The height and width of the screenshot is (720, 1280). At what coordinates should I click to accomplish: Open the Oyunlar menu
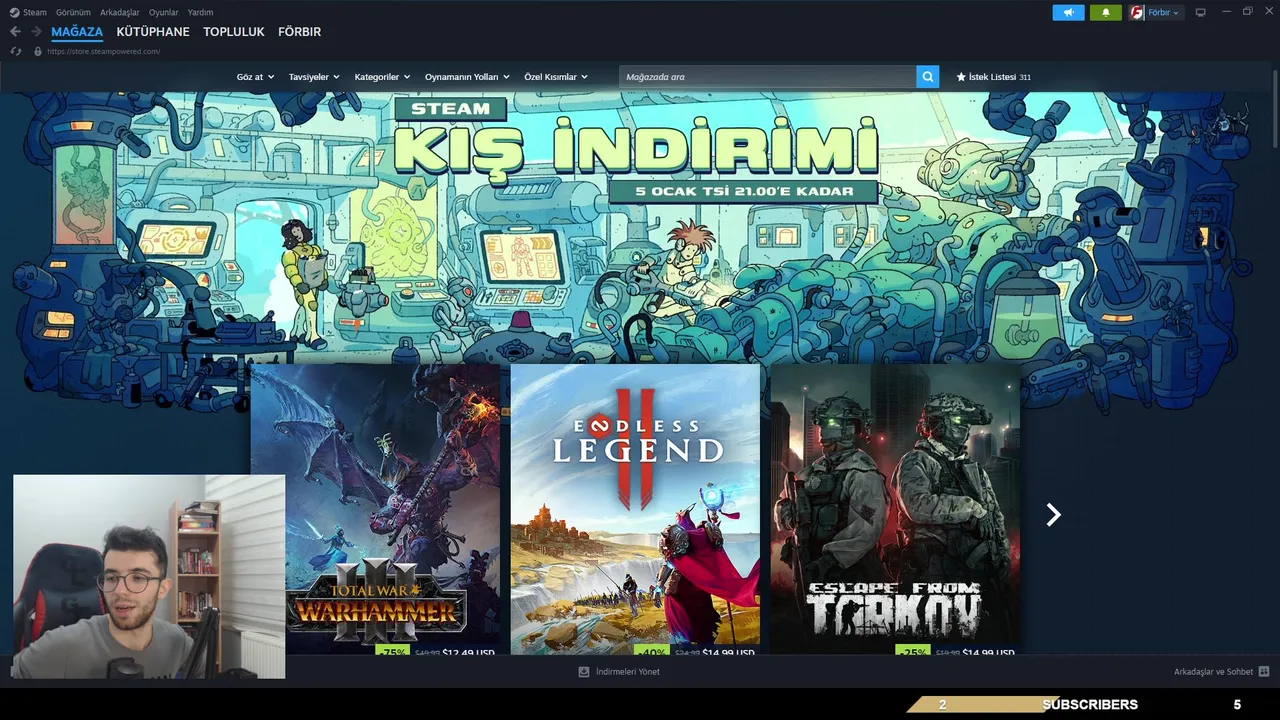point(163,12)
